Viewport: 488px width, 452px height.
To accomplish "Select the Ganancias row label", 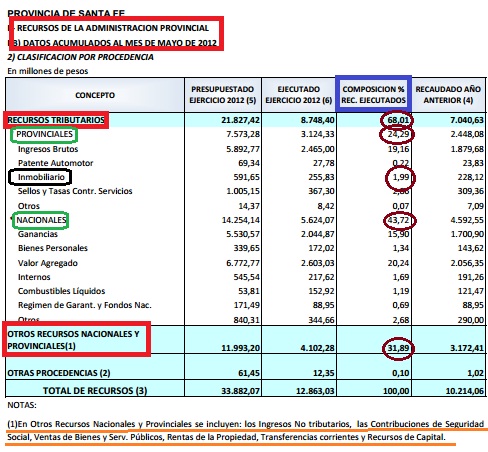I will (38, 234).
